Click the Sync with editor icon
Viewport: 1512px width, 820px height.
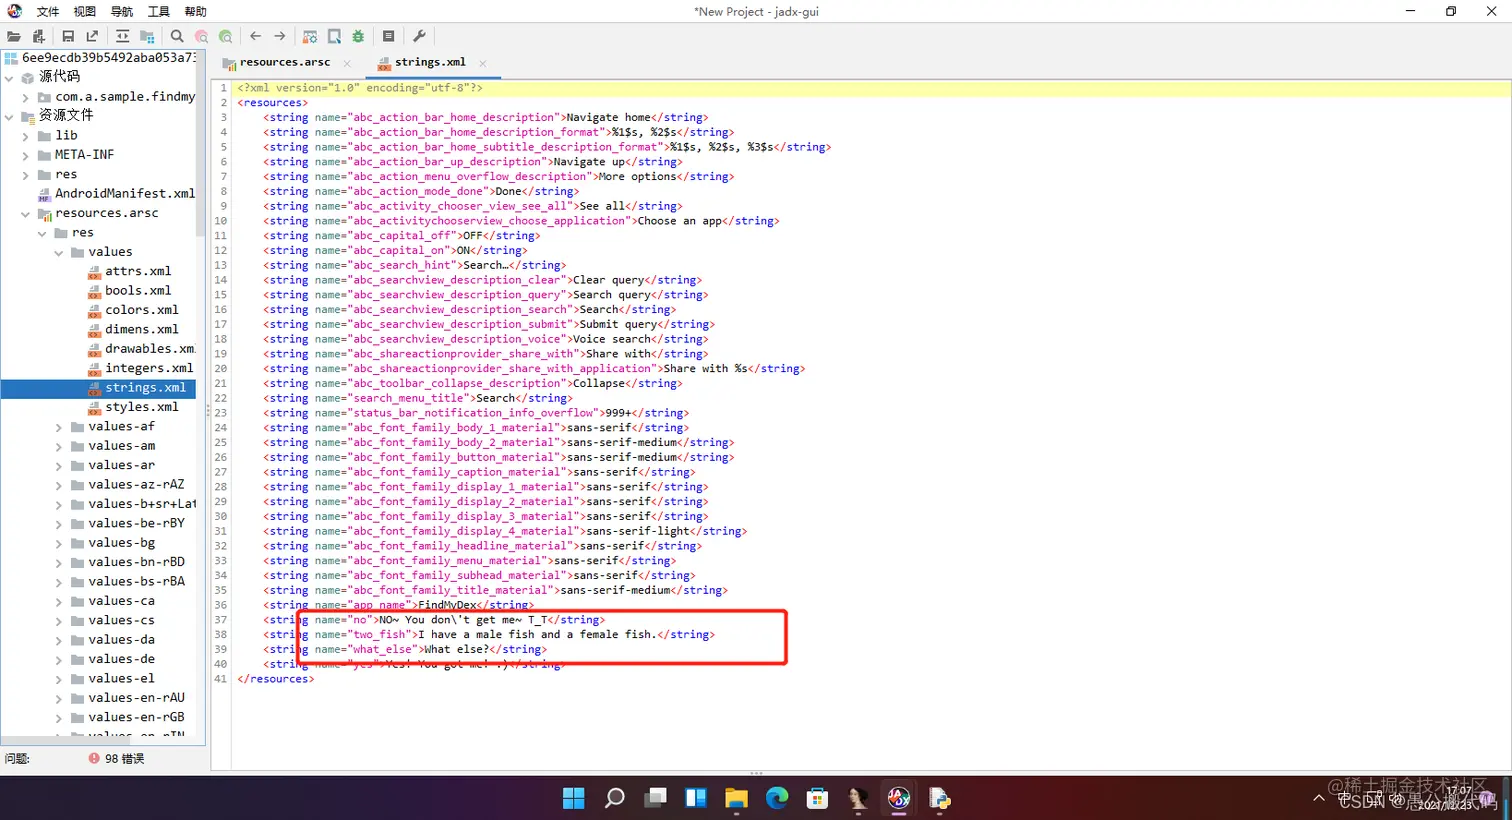122,36
